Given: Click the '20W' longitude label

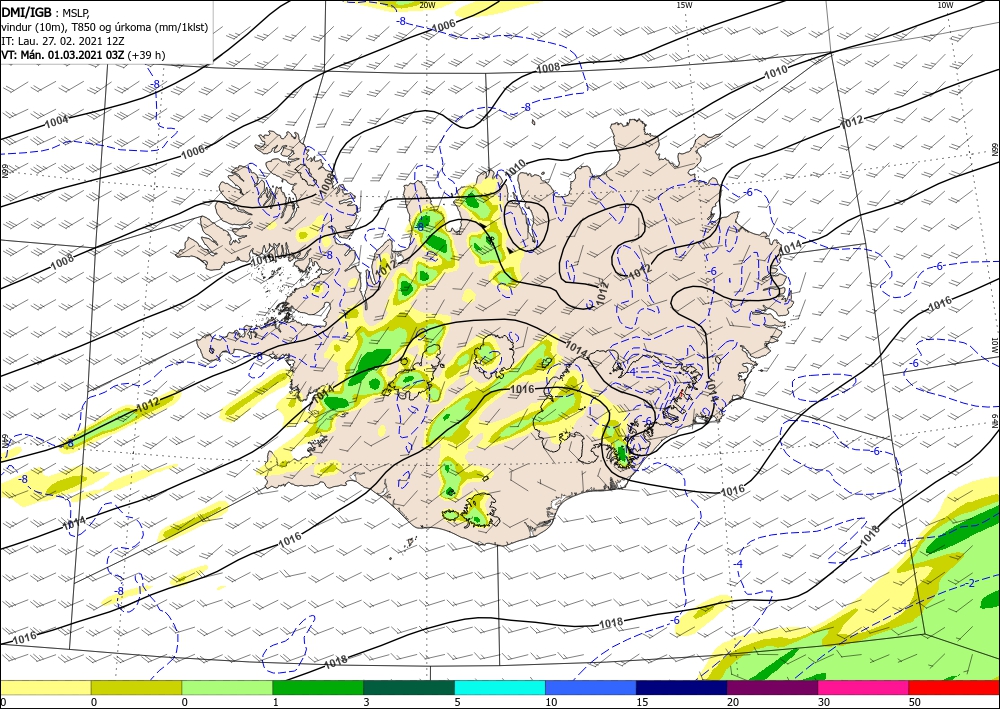Looking at the screenshot, I should click(427, 5).
